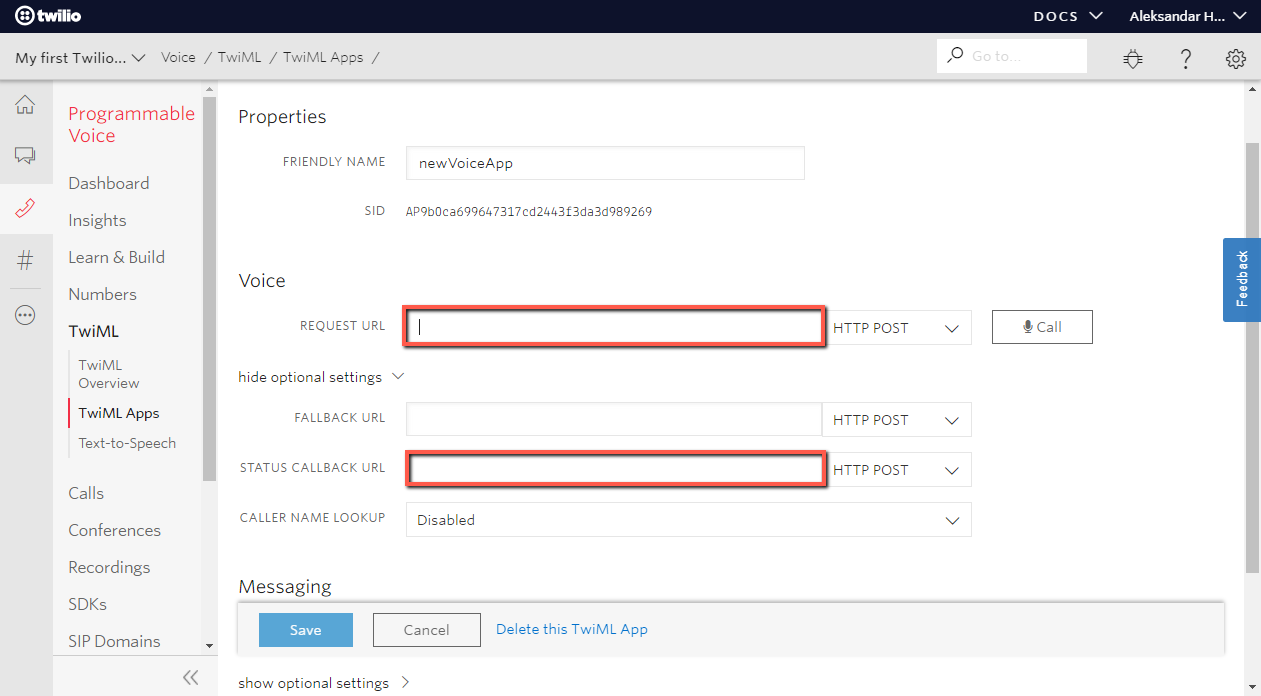Focus the Fallback URL input field

coord(614,420)
